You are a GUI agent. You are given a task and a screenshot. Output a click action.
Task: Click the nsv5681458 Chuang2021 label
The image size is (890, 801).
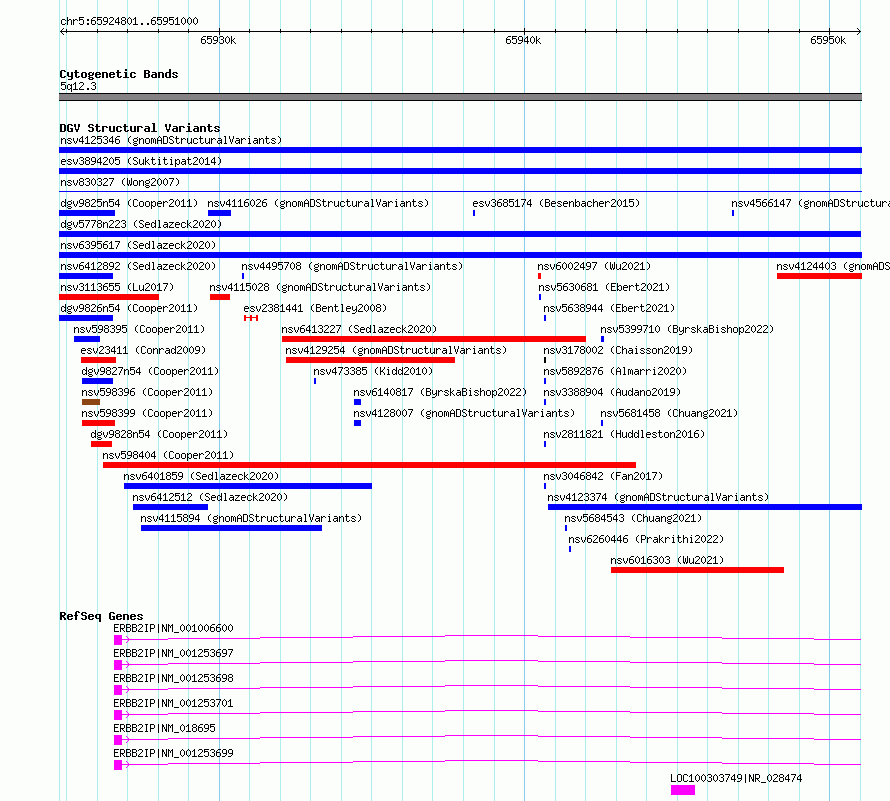(669, 413)
